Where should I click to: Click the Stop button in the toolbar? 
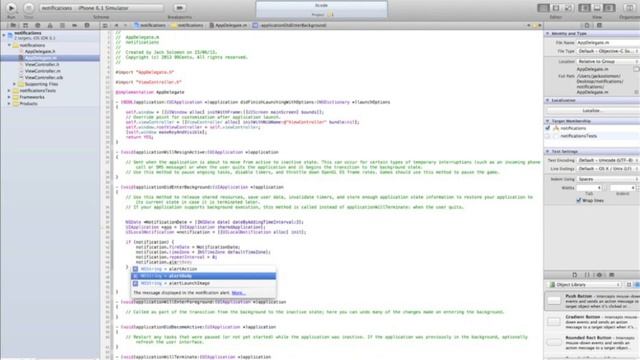tap(29, 8)
